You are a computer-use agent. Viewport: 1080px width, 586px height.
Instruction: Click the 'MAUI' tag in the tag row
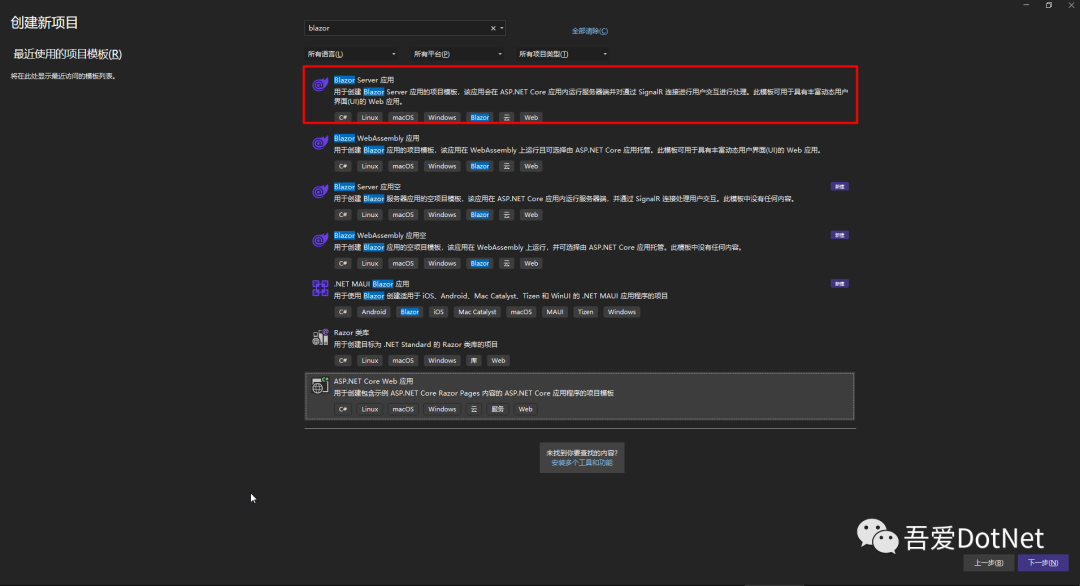[554, 312]
